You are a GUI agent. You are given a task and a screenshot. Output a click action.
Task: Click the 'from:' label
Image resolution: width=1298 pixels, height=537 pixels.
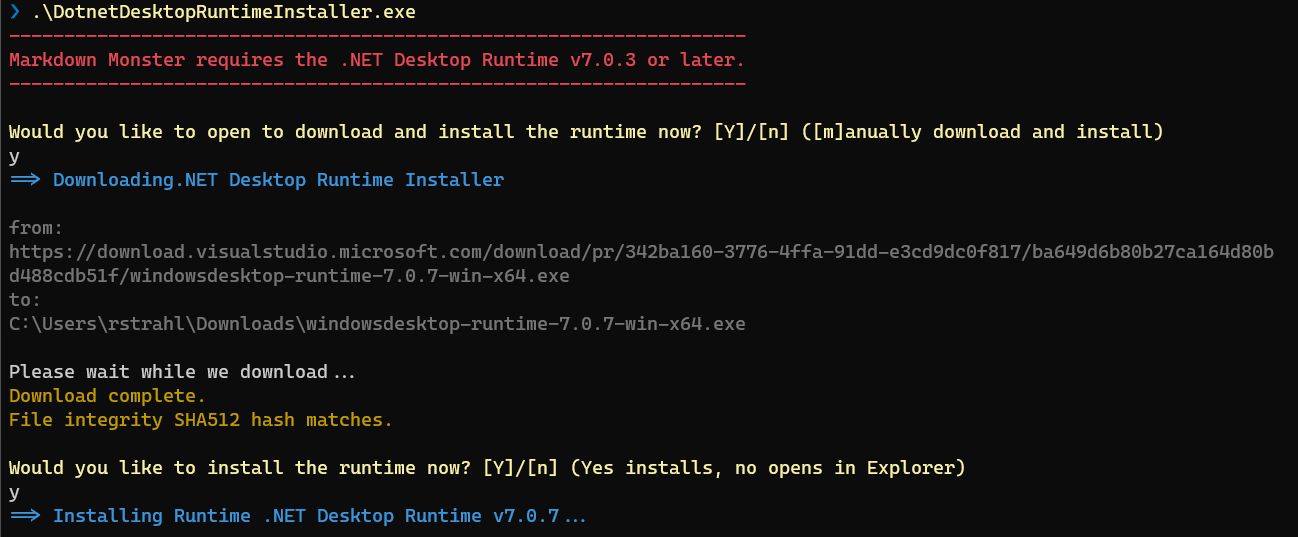36,228
